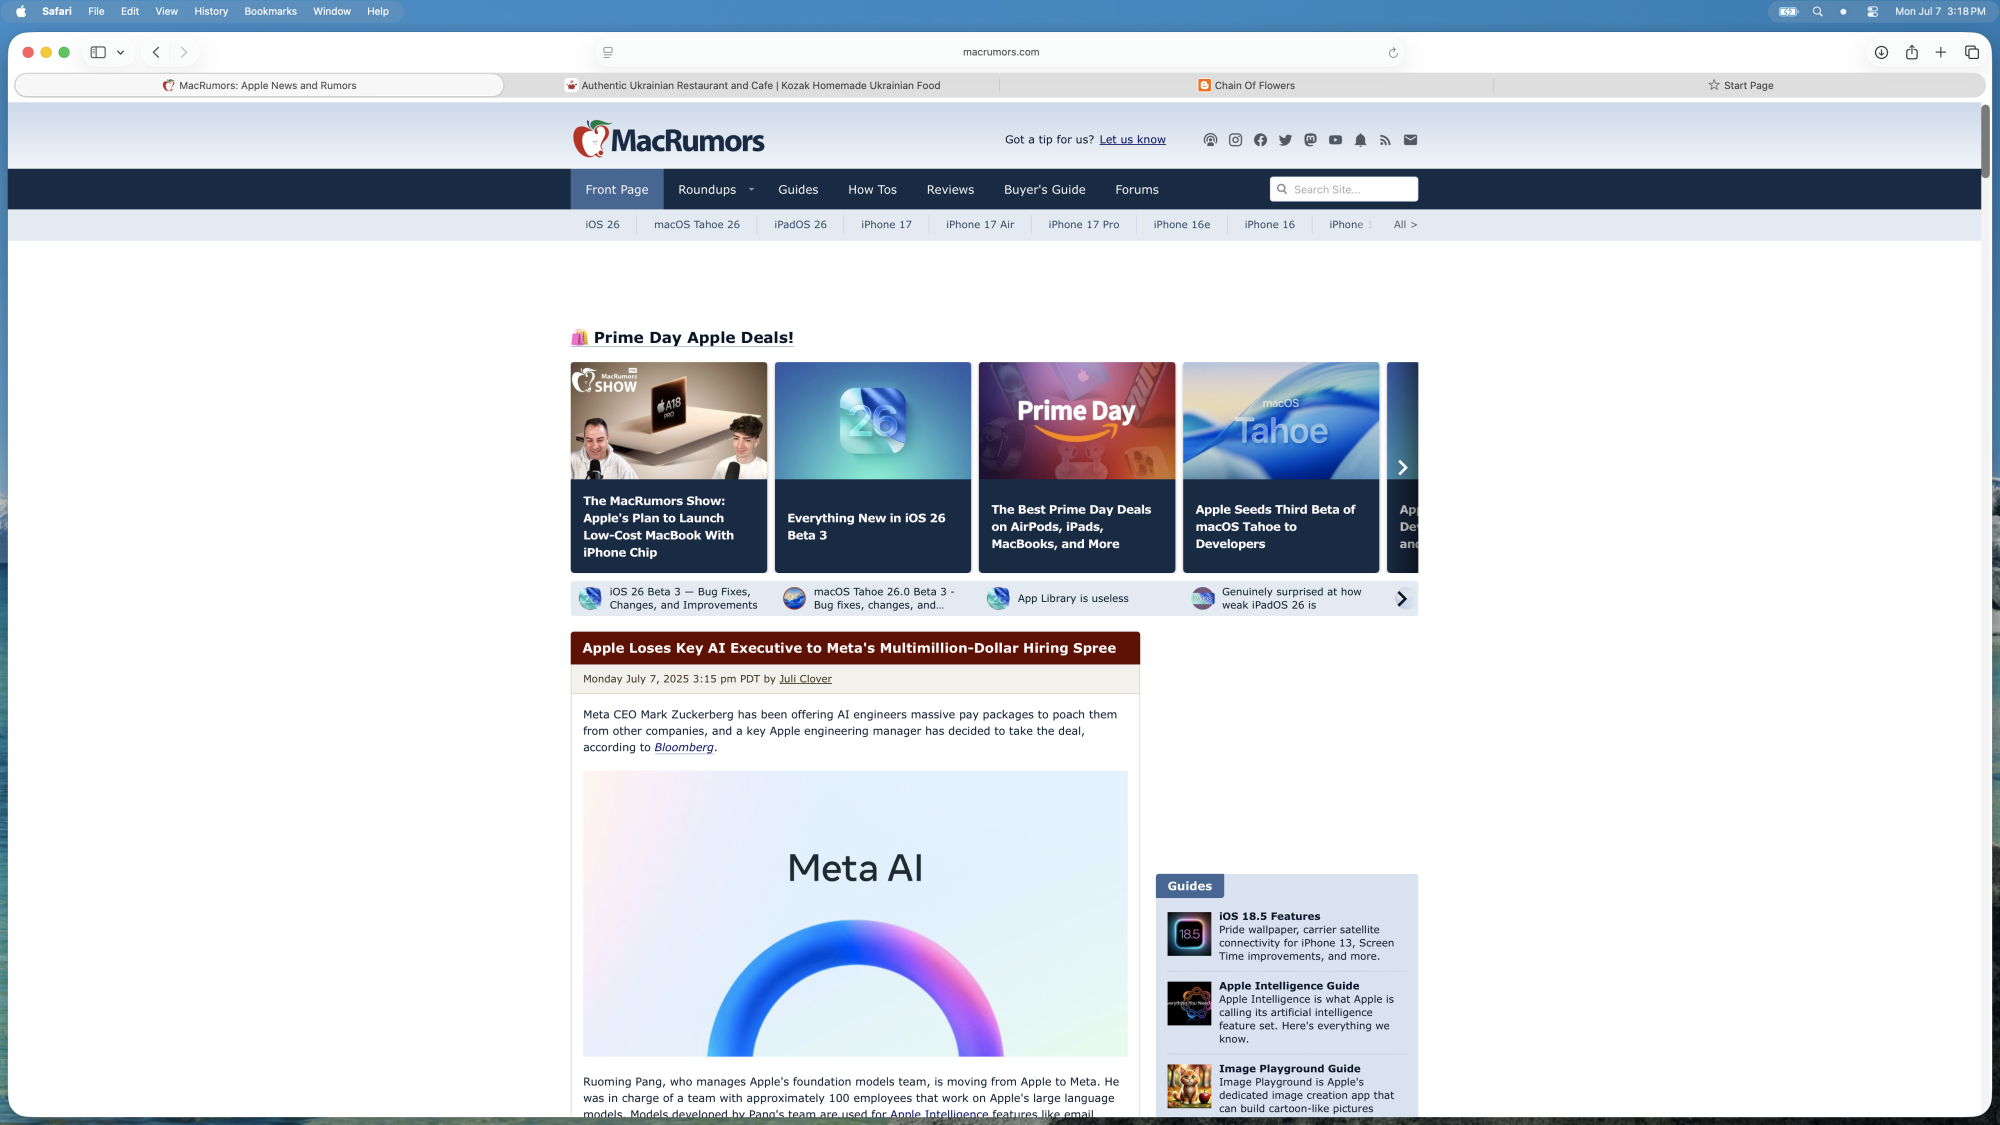Go back in Safari
2000x1125 pixels.
coord(156,52)
